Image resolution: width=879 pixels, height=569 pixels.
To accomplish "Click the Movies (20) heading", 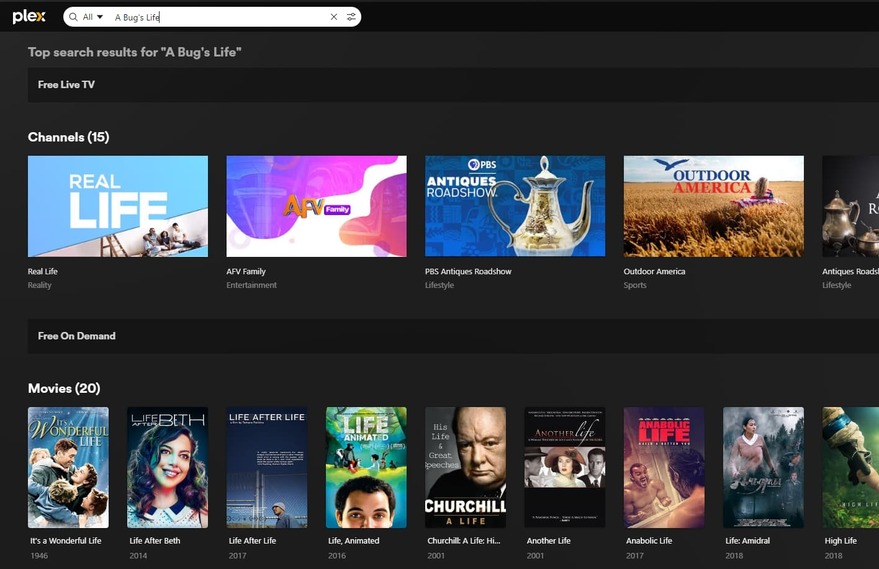I will click(64, 388).
